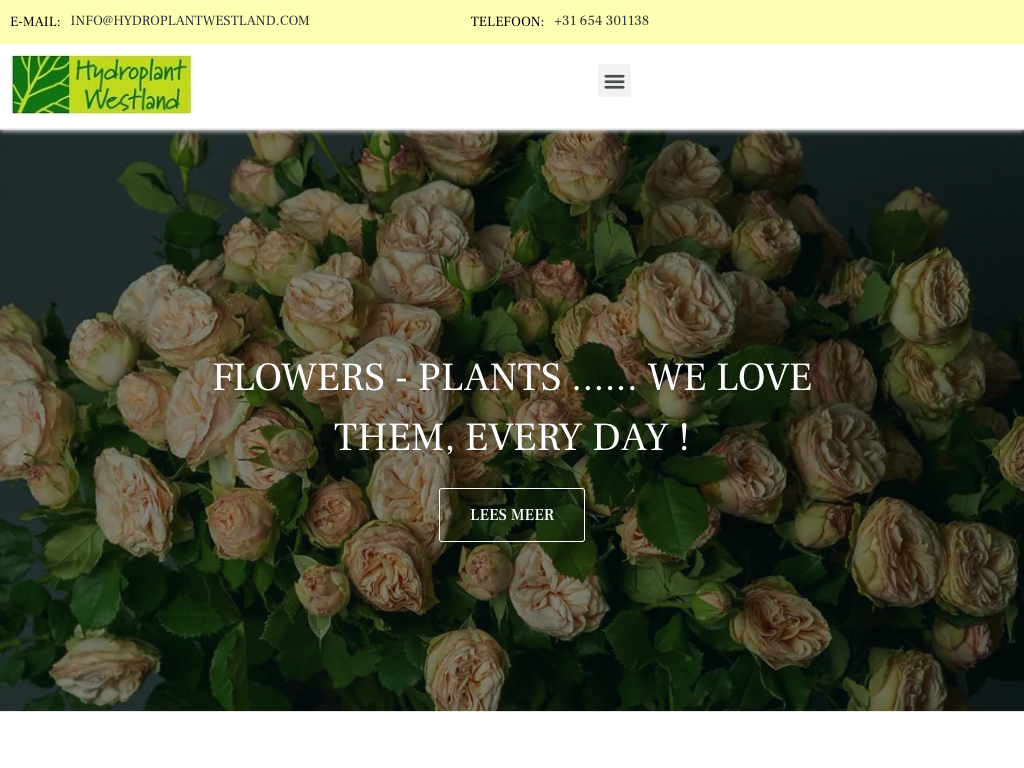Select the 'Hydroplant' word in the logo
The height and width of the screenshot is (768, 1024).
[131, 71]
